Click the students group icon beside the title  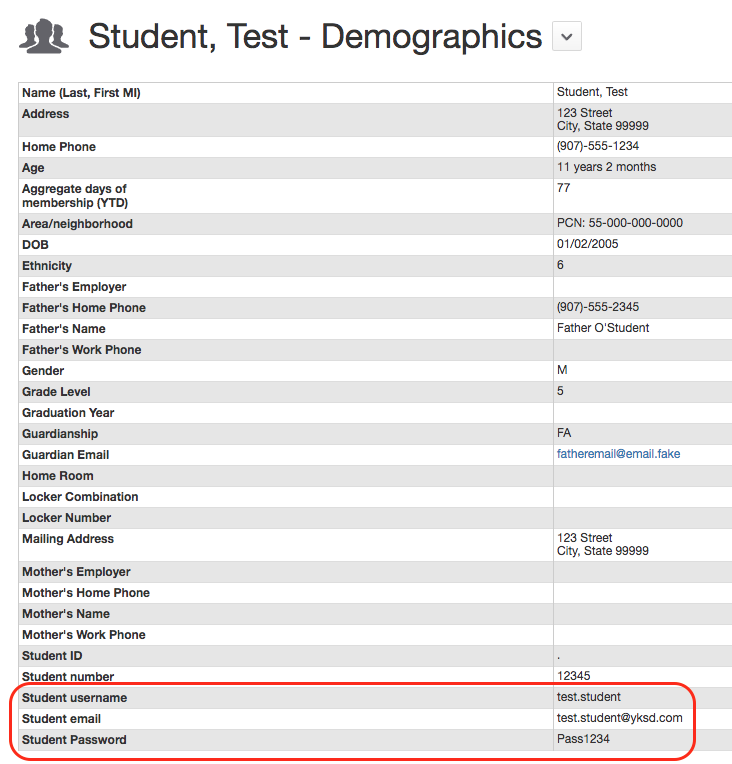click(x=44, y=36)
